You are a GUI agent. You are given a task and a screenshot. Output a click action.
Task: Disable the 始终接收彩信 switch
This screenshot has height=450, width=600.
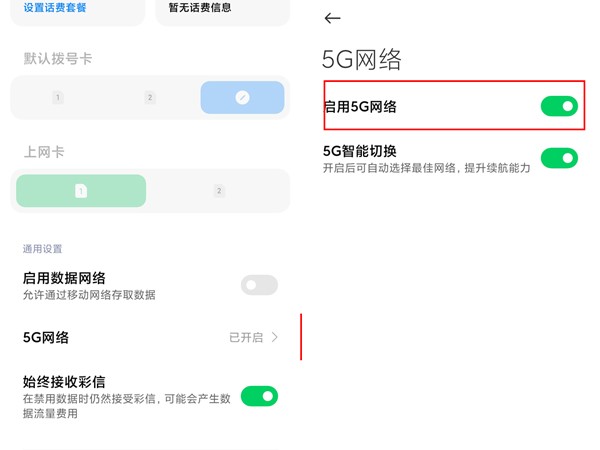point(259,396)
